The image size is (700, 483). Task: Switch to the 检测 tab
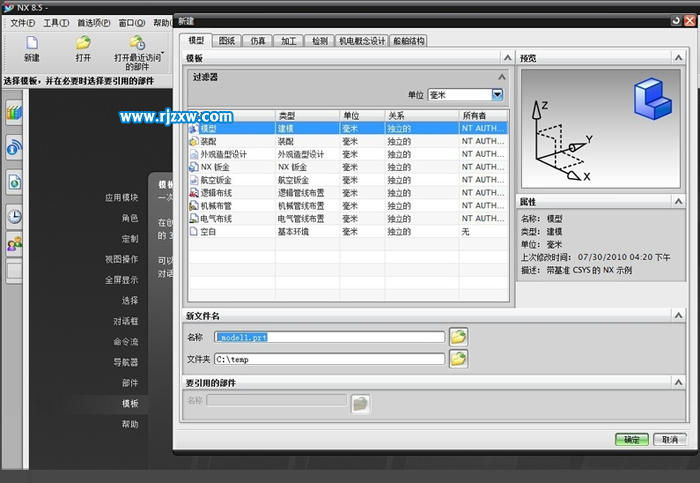[319, 41]
